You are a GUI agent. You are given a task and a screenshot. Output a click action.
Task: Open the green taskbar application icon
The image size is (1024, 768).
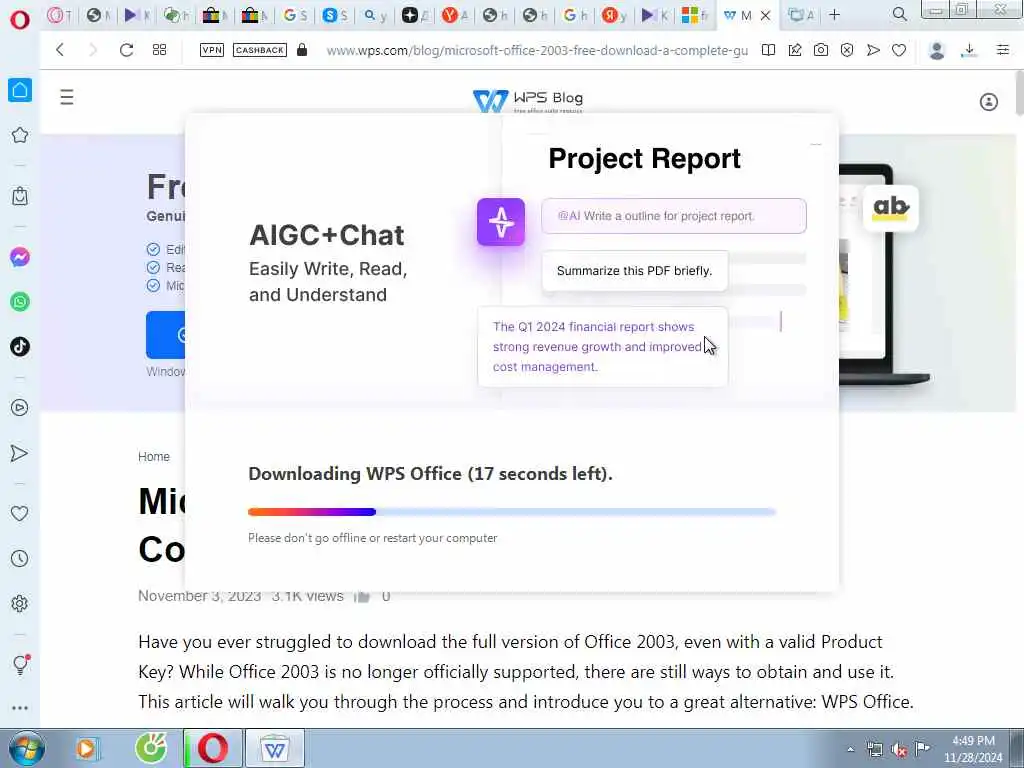(151, 748)
